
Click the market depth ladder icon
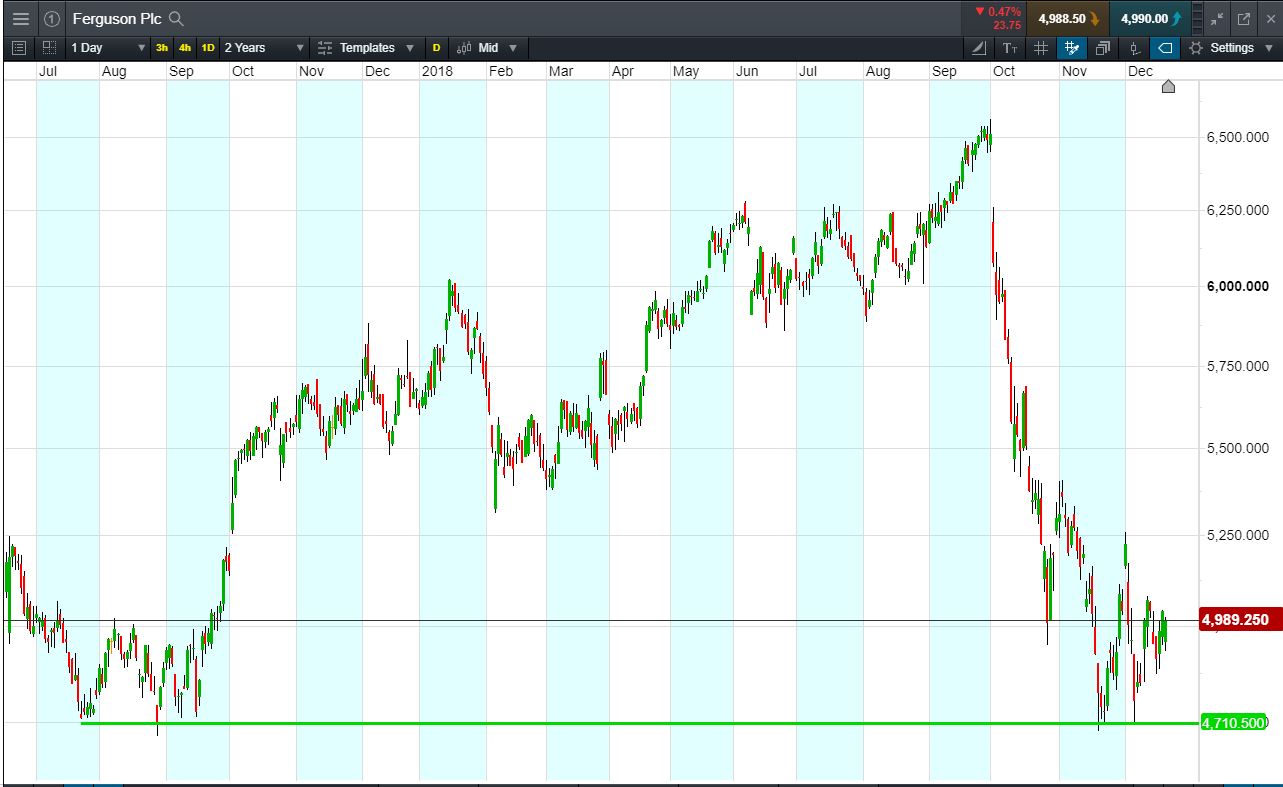[1198, 18]
